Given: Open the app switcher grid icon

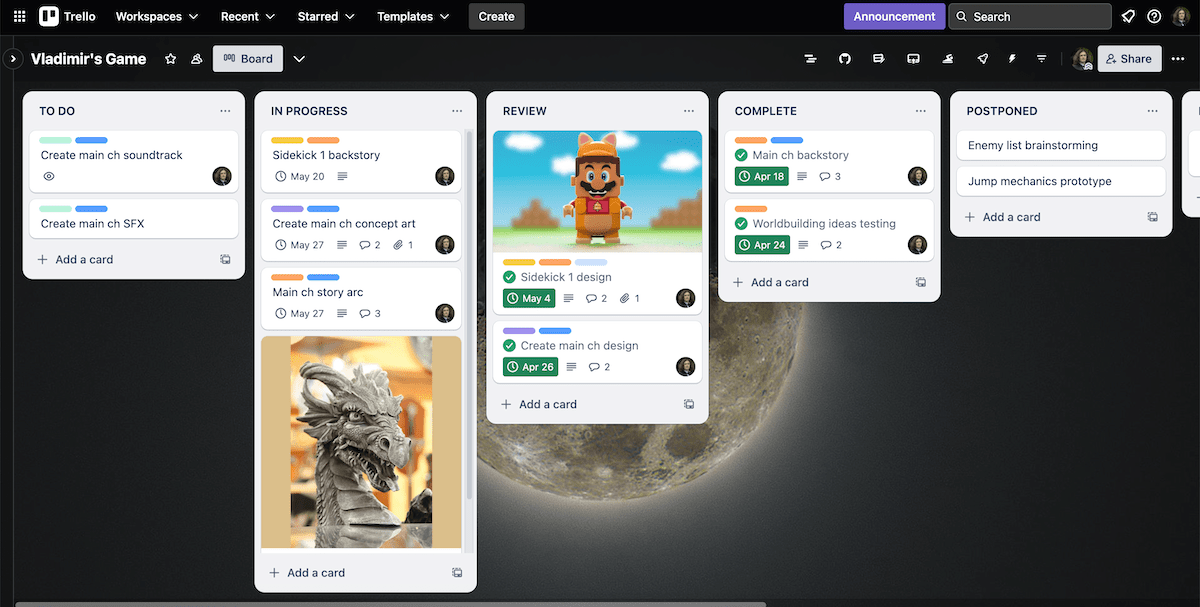Looking at the screenshot, I should (19, 16).
